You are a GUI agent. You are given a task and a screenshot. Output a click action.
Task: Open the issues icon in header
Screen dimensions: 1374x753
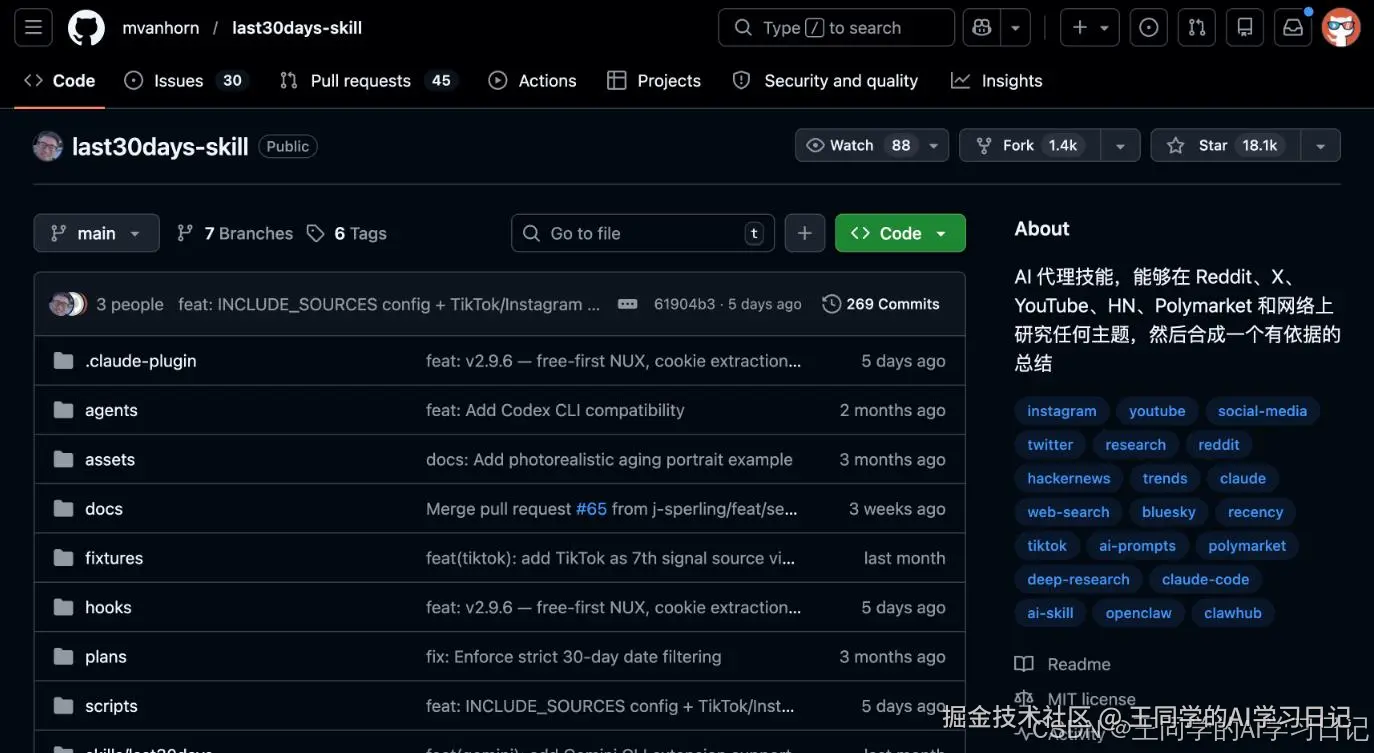click(1149, 28)
